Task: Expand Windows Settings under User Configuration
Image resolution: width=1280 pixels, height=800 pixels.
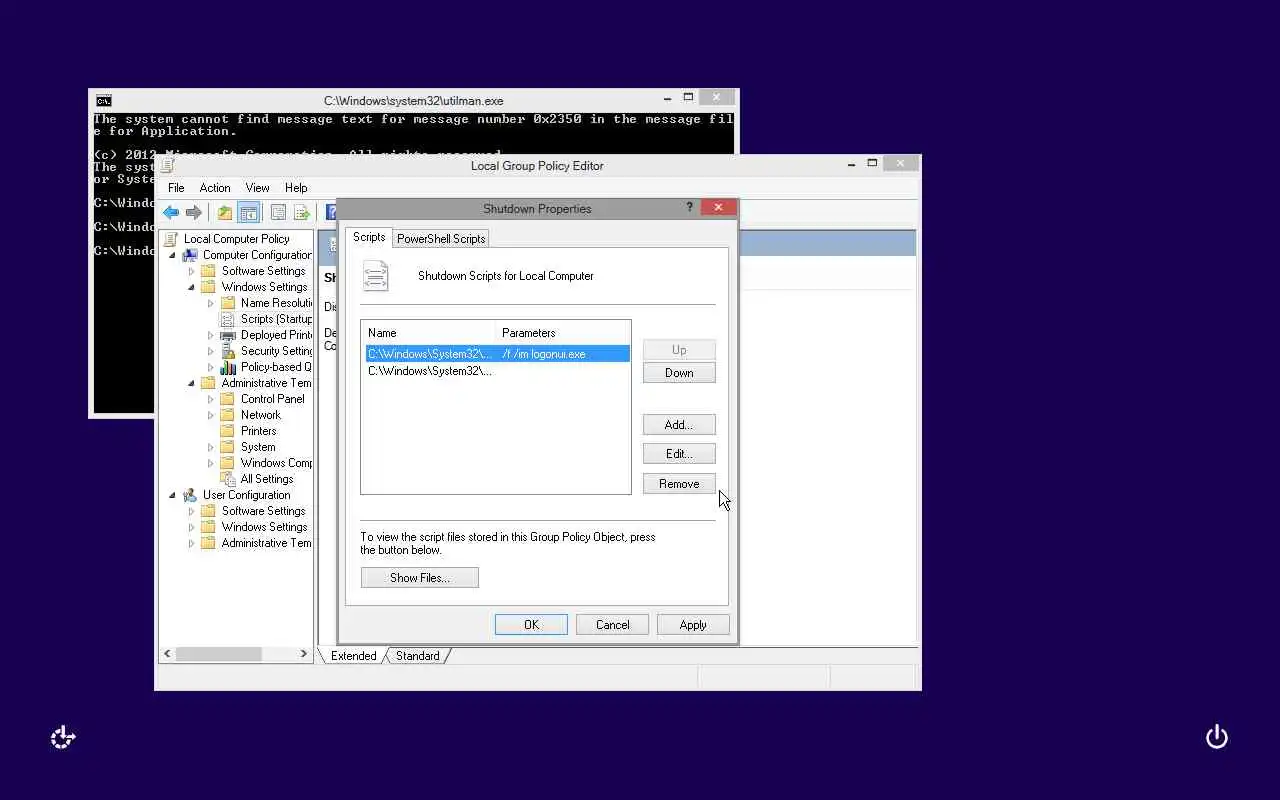Action: (191, 527)
